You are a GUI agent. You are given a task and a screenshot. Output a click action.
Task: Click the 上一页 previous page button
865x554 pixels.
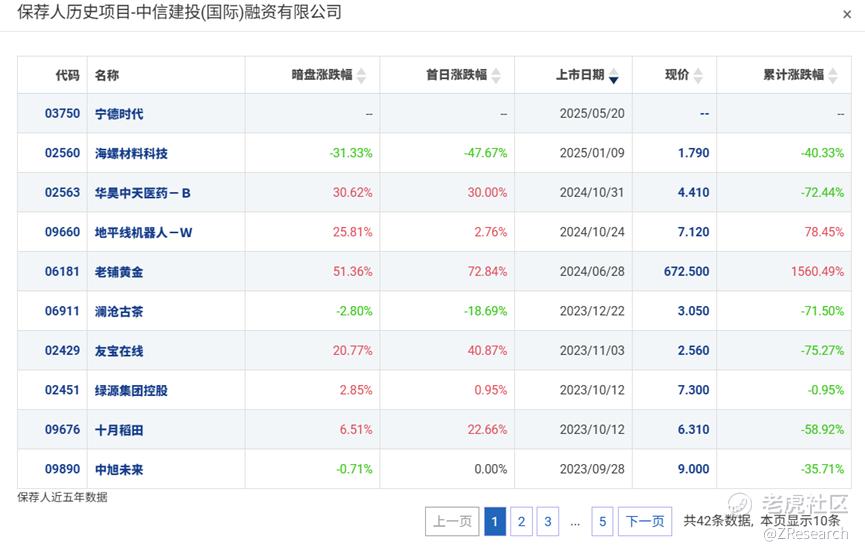pos(452,521)
